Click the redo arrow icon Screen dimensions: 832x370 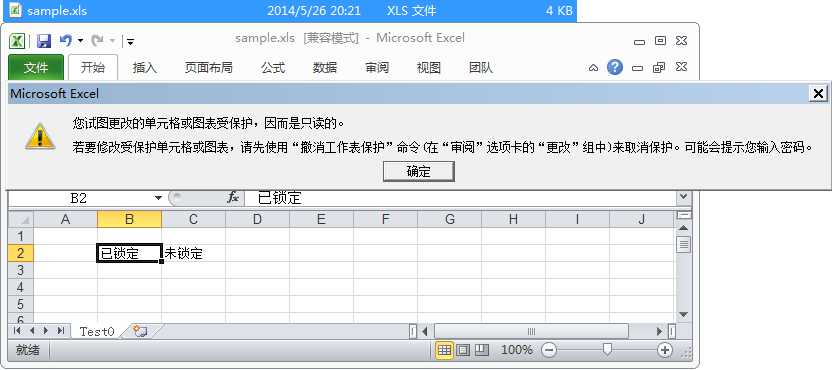[98, 40]
